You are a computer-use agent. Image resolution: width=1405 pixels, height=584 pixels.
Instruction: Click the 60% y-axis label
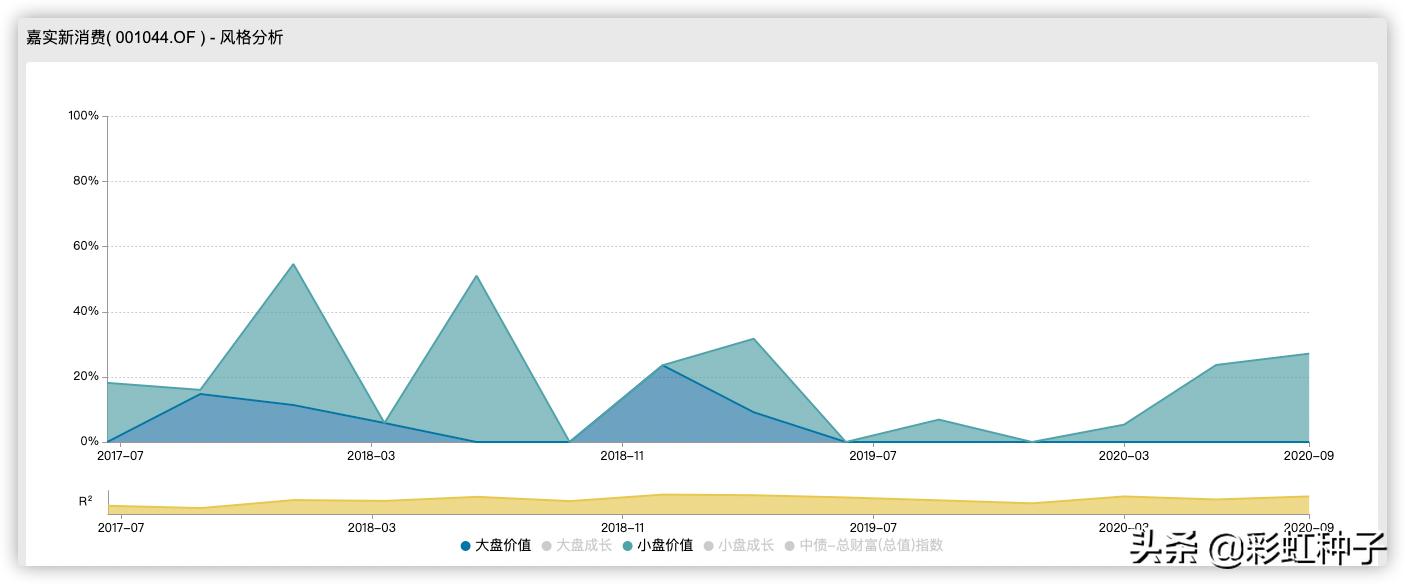(x=86, y=246)
